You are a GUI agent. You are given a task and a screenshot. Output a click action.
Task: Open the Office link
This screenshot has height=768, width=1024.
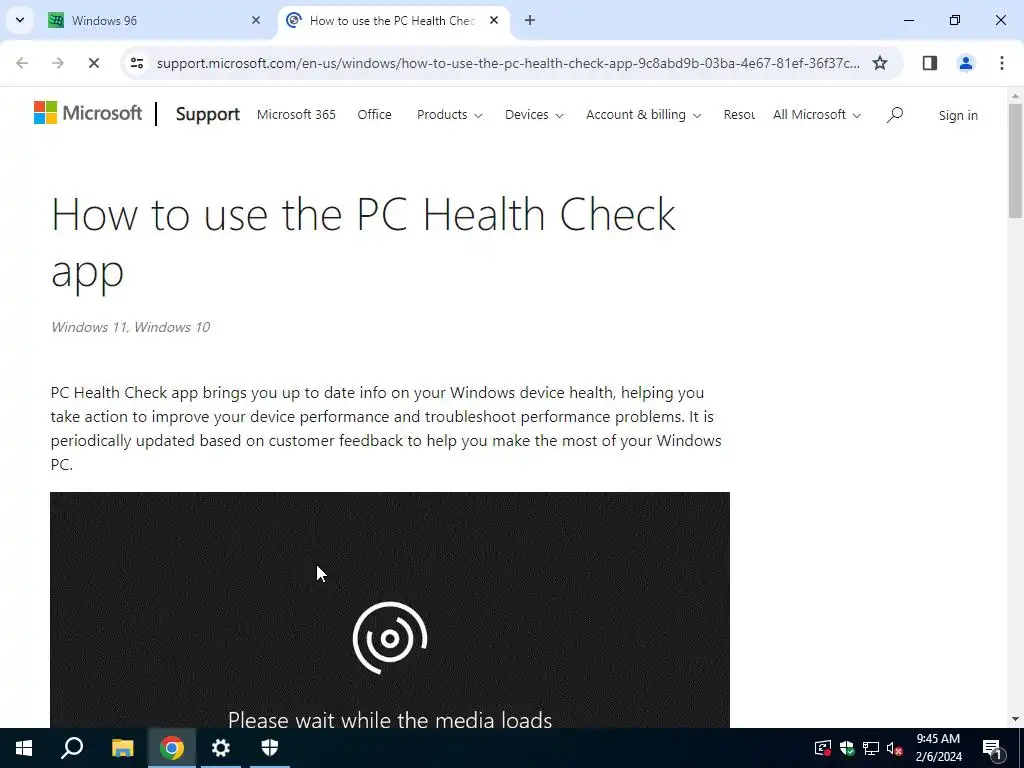click(374, 115)
